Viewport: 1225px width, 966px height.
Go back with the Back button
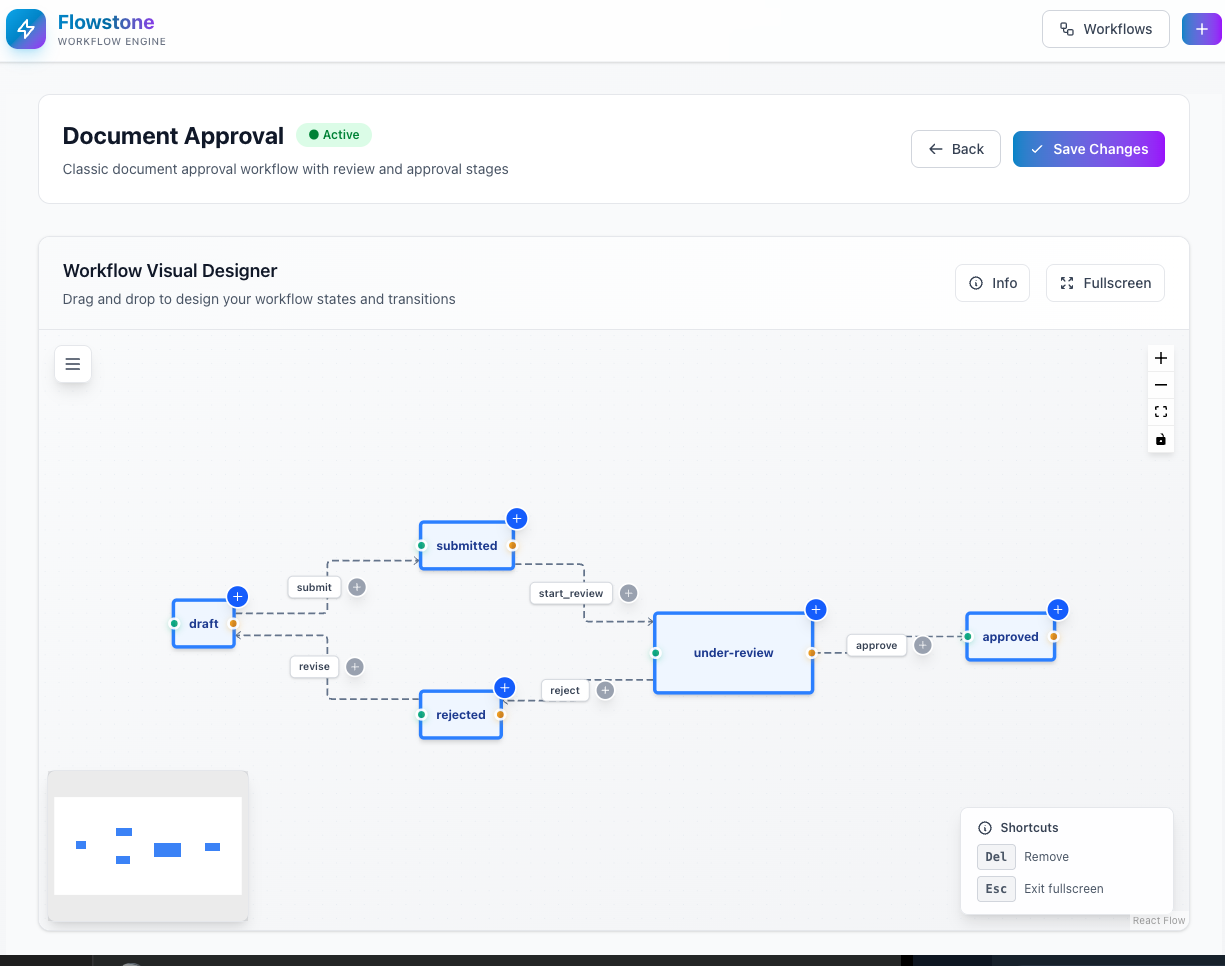point(956,149)
